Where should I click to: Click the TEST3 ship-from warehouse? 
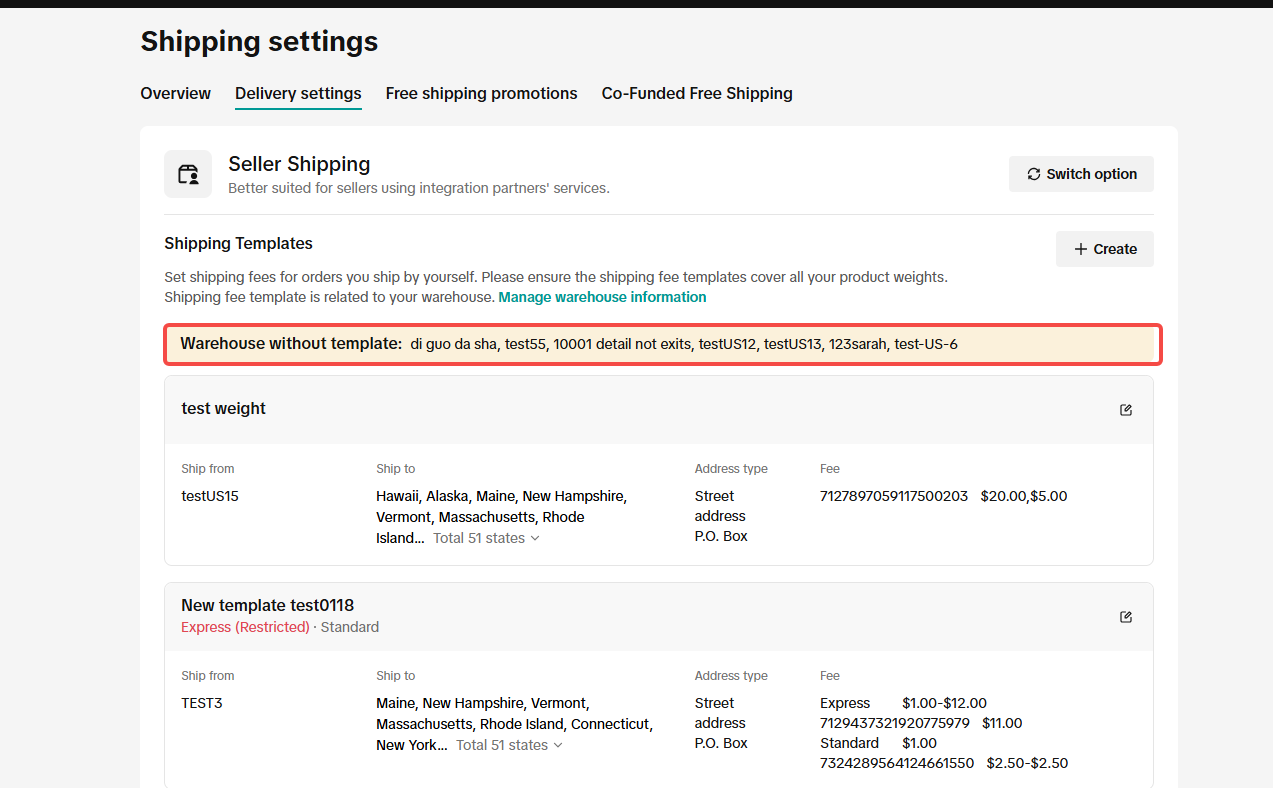pos(202,703)
